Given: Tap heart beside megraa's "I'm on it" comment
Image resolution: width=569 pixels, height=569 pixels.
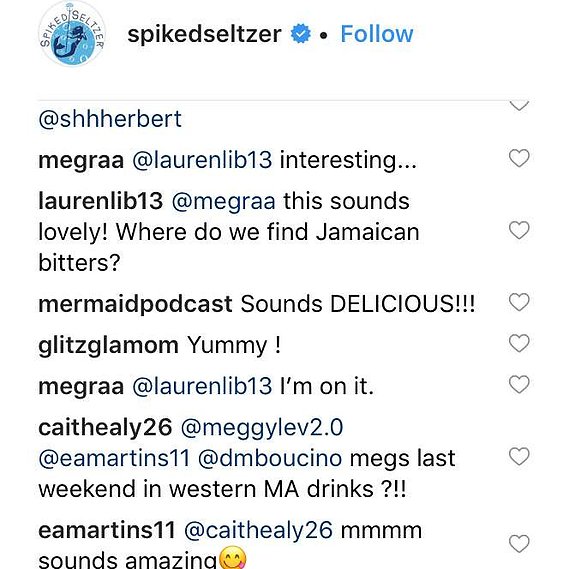Looking at the screenshot, I should coord(519,384).
